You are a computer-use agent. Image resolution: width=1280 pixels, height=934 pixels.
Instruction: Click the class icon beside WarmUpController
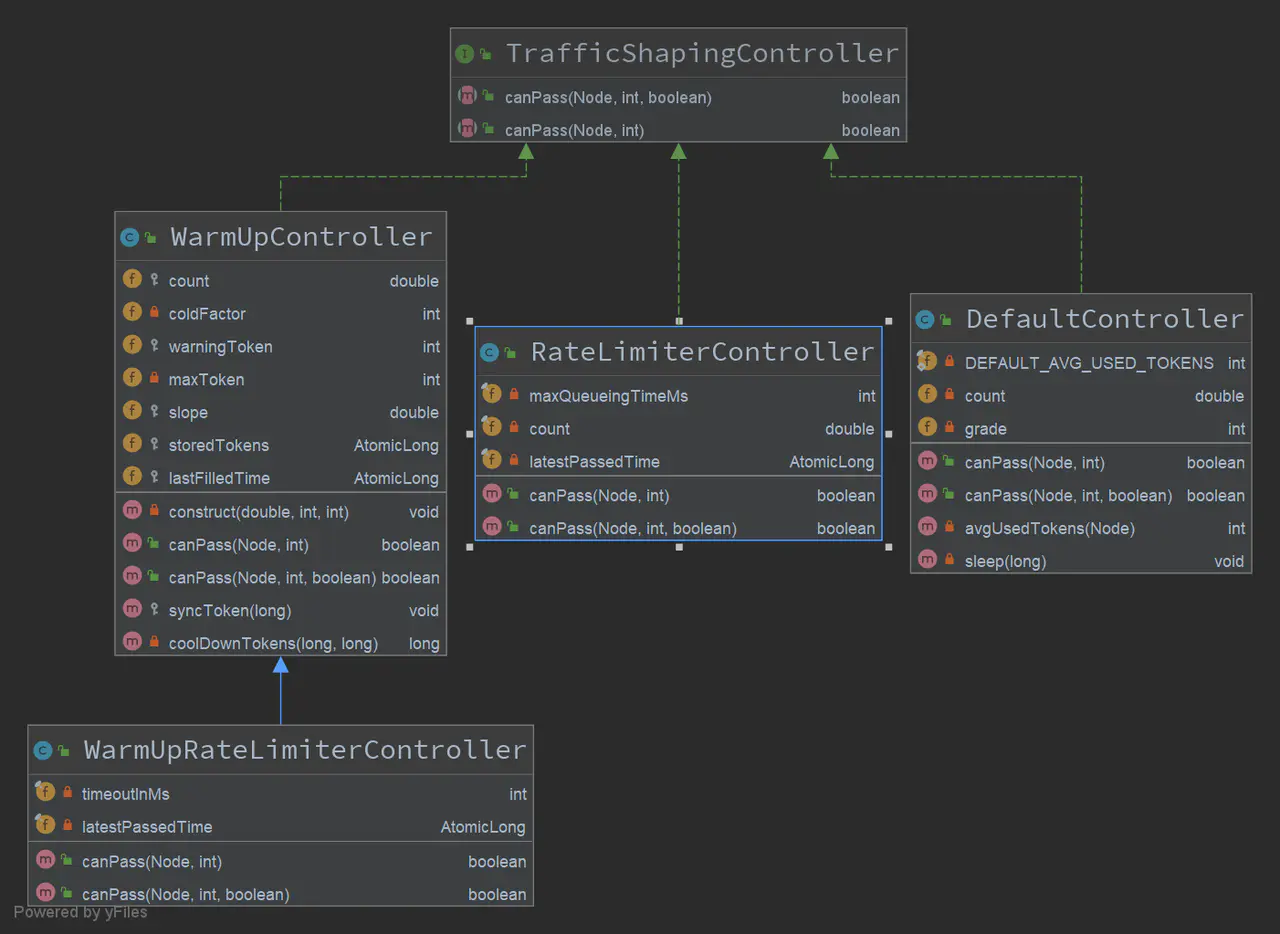coord(129,238)
